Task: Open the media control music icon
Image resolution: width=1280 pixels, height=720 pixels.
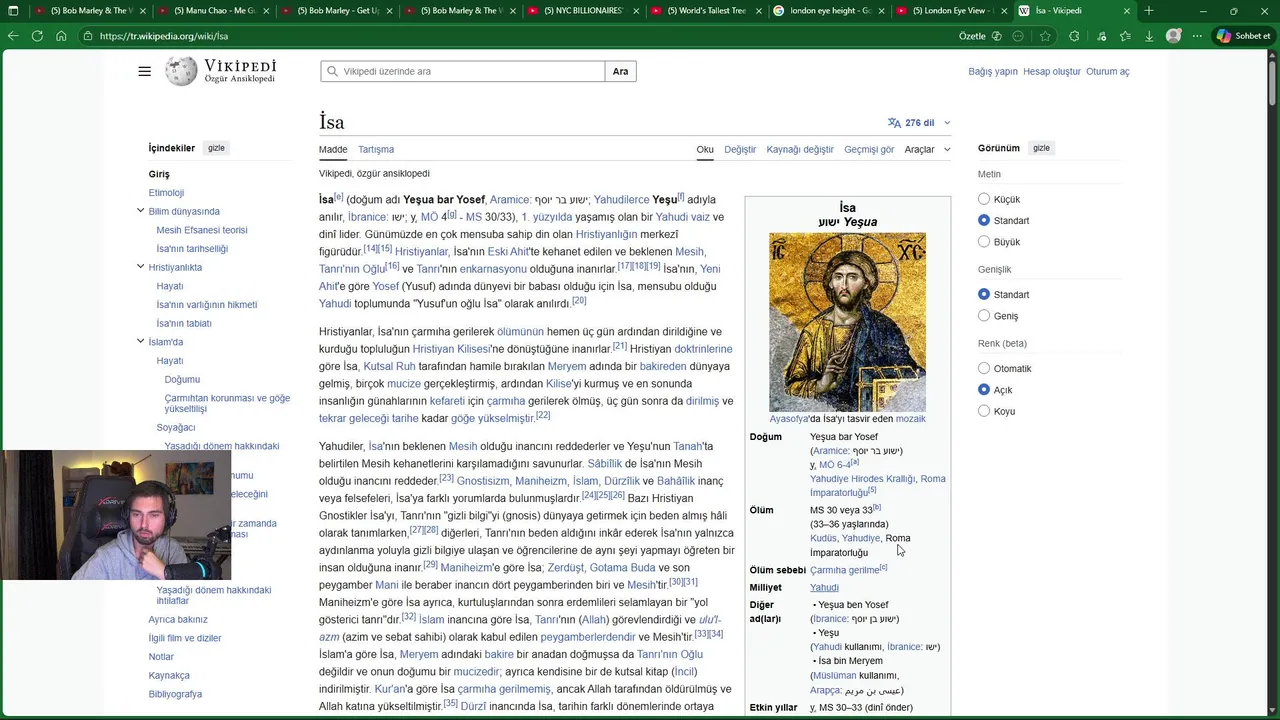Action: pos(1101,36)
